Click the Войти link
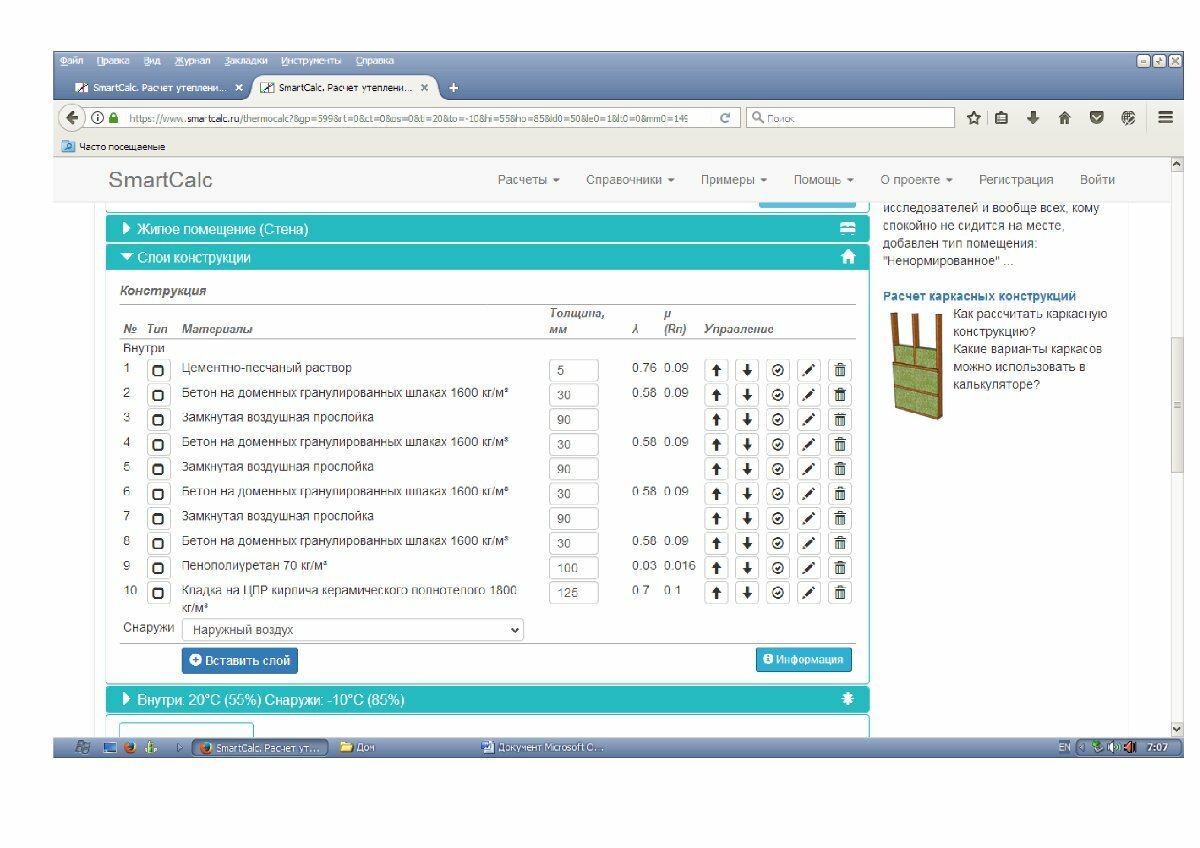 tap(1097, 180)
